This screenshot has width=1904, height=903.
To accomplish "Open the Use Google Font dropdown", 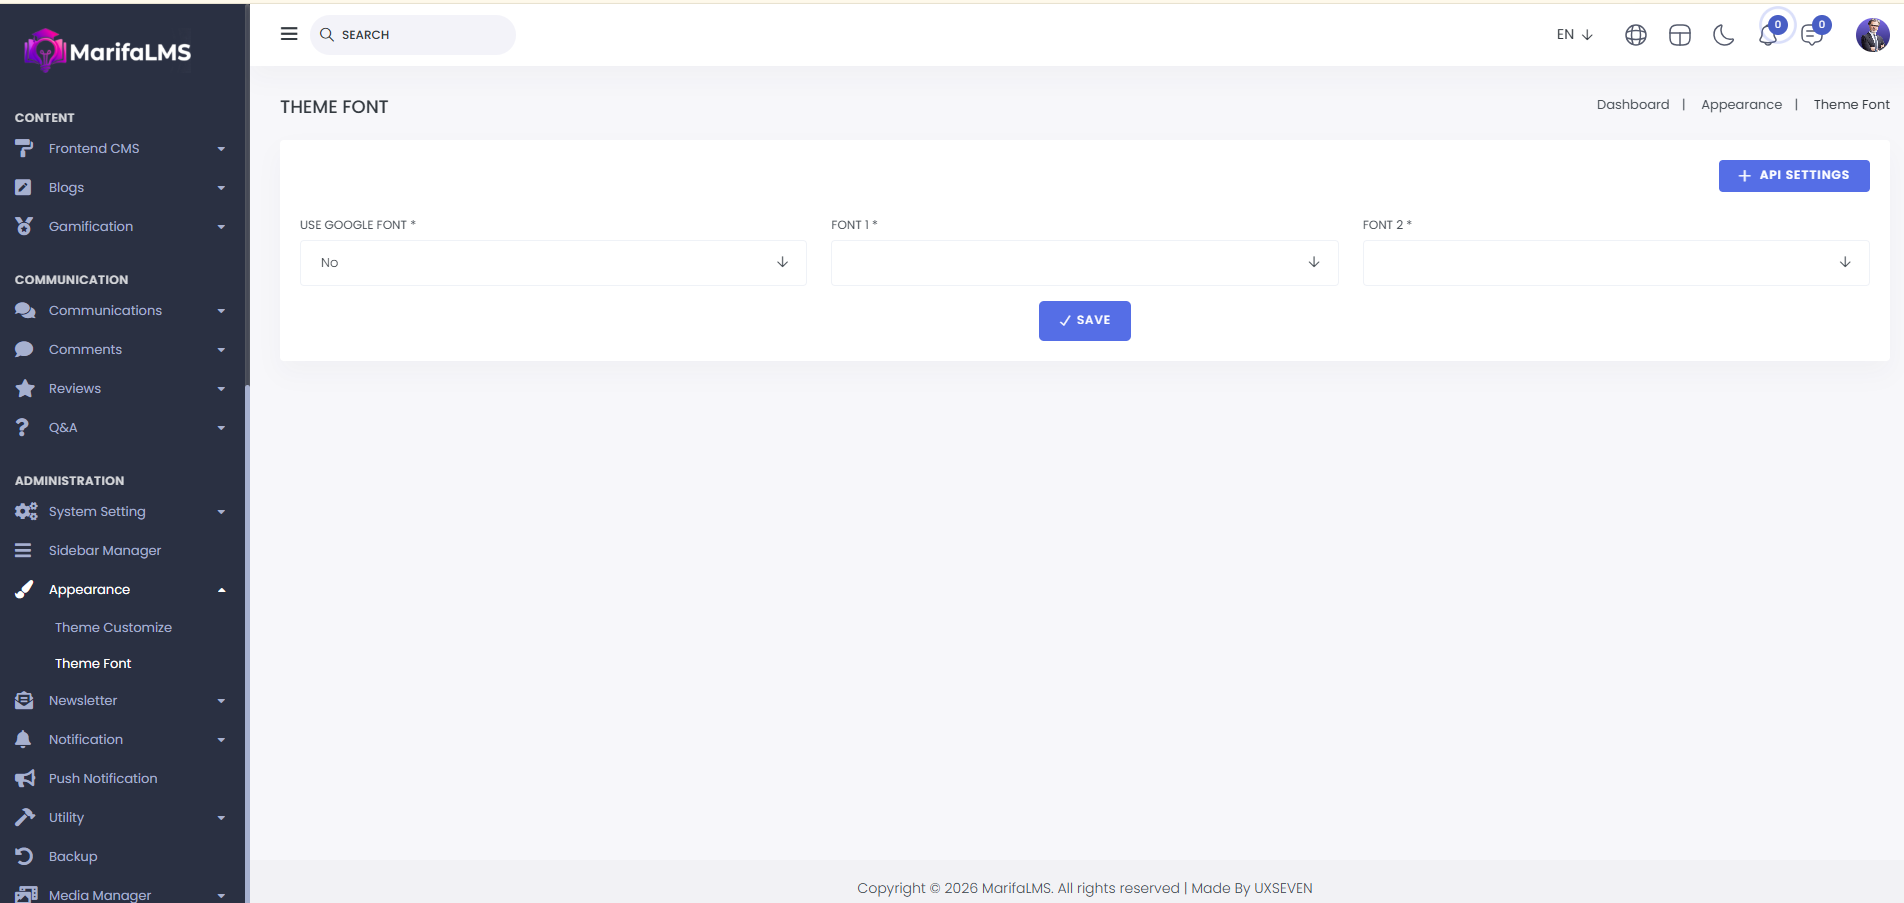I will click(x=553, y=263).
